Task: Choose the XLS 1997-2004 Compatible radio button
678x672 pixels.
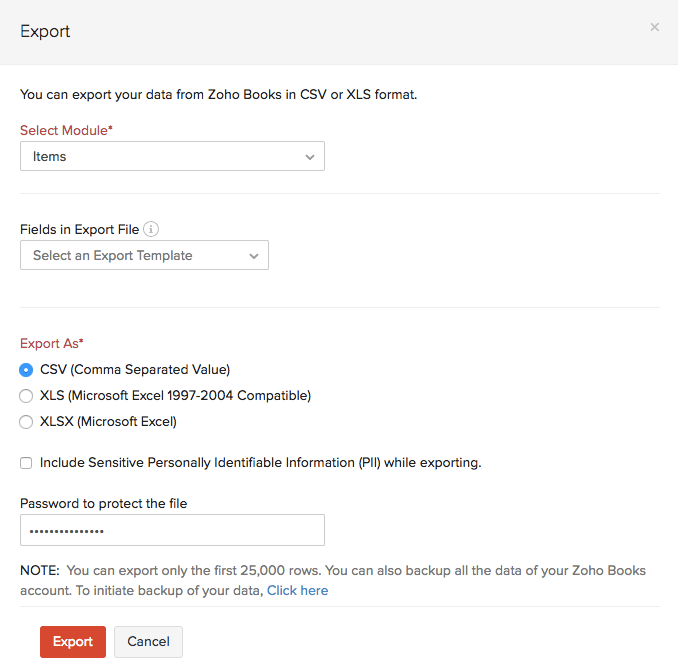Action: pyautogui.click(x=27, y=395)
